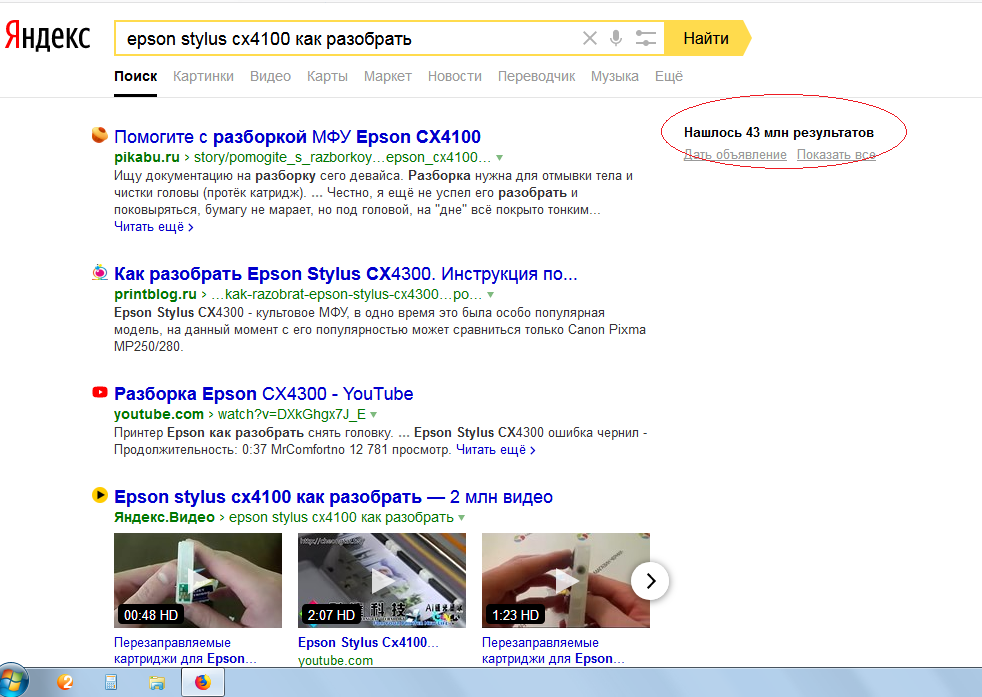Switch to the Firefox taskbar icon
The image size is (982, 697).
click(202, 682)
